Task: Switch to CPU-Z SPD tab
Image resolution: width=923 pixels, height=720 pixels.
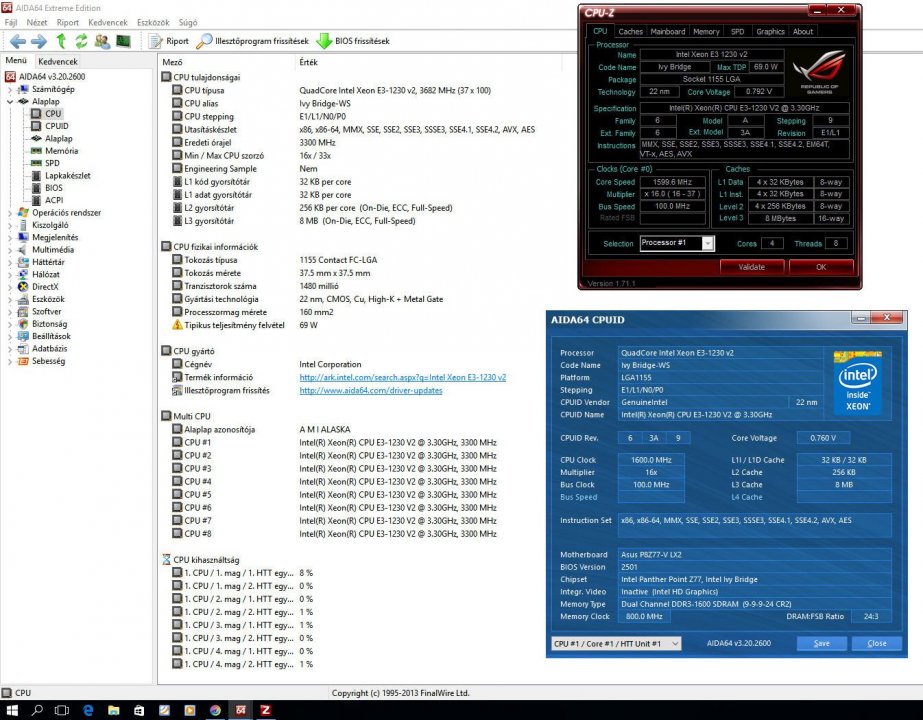Action: point(737,32)
